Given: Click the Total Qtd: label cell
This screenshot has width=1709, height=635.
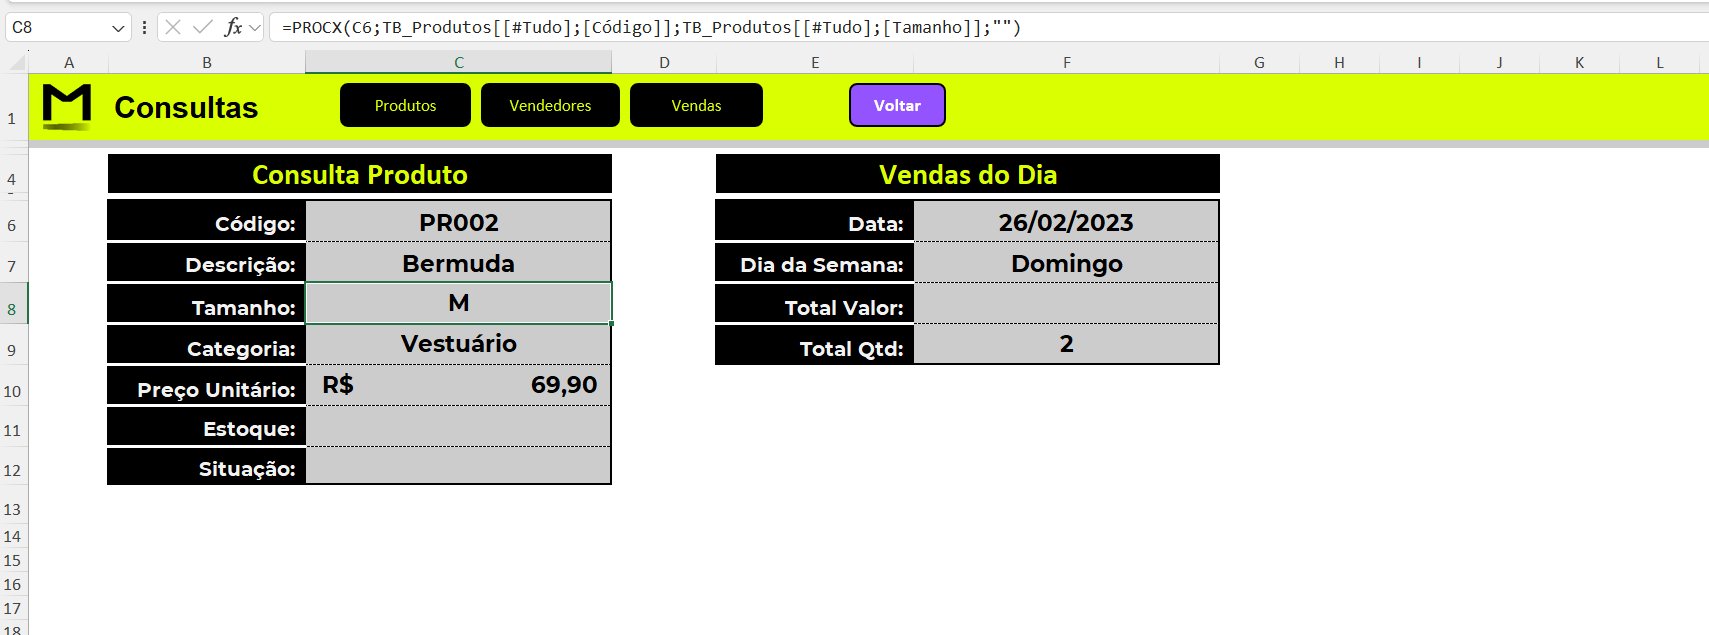Looking at the screenshot, I should 815,345.
